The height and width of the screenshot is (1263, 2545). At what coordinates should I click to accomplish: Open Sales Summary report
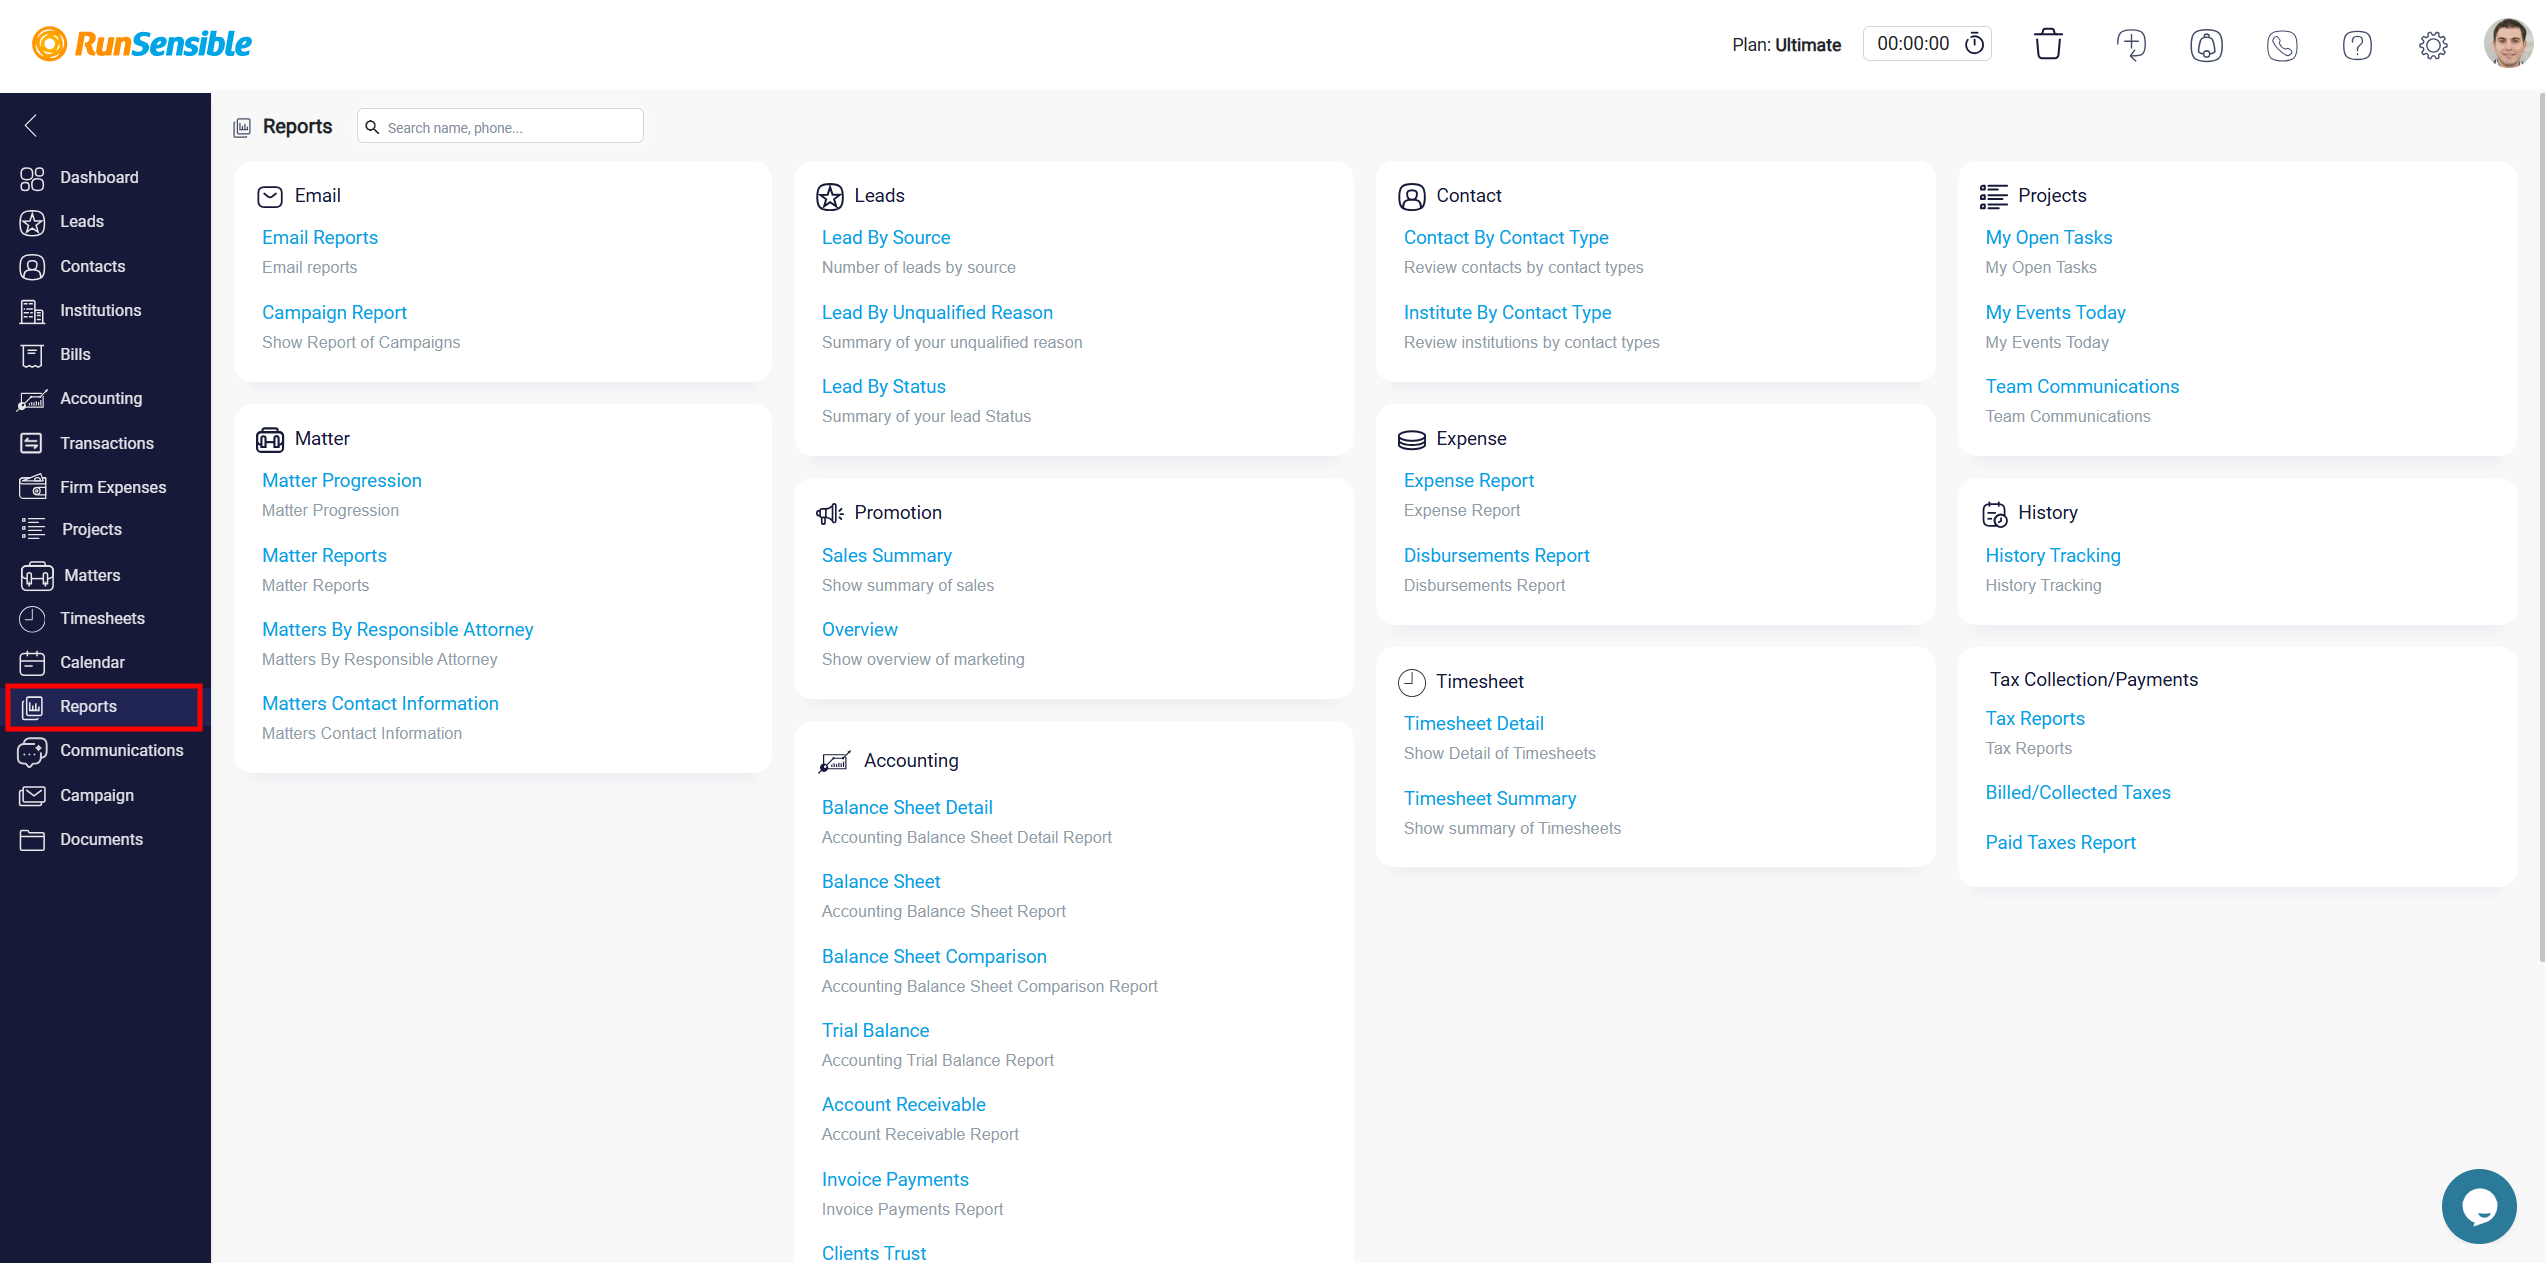887,556
